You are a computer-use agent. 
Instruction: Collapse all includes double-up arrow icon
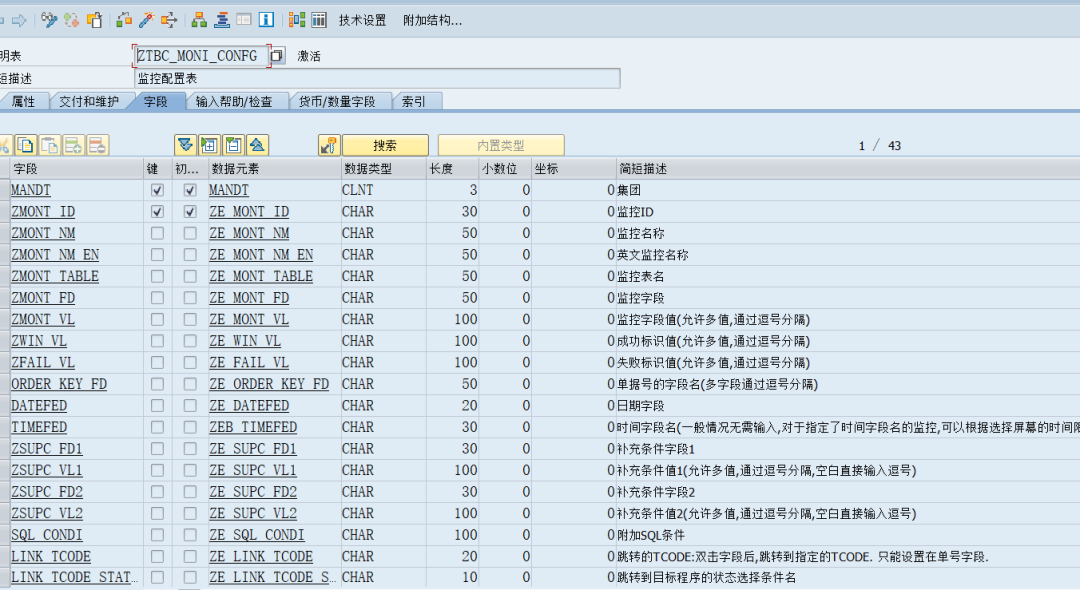coord(258,145)
